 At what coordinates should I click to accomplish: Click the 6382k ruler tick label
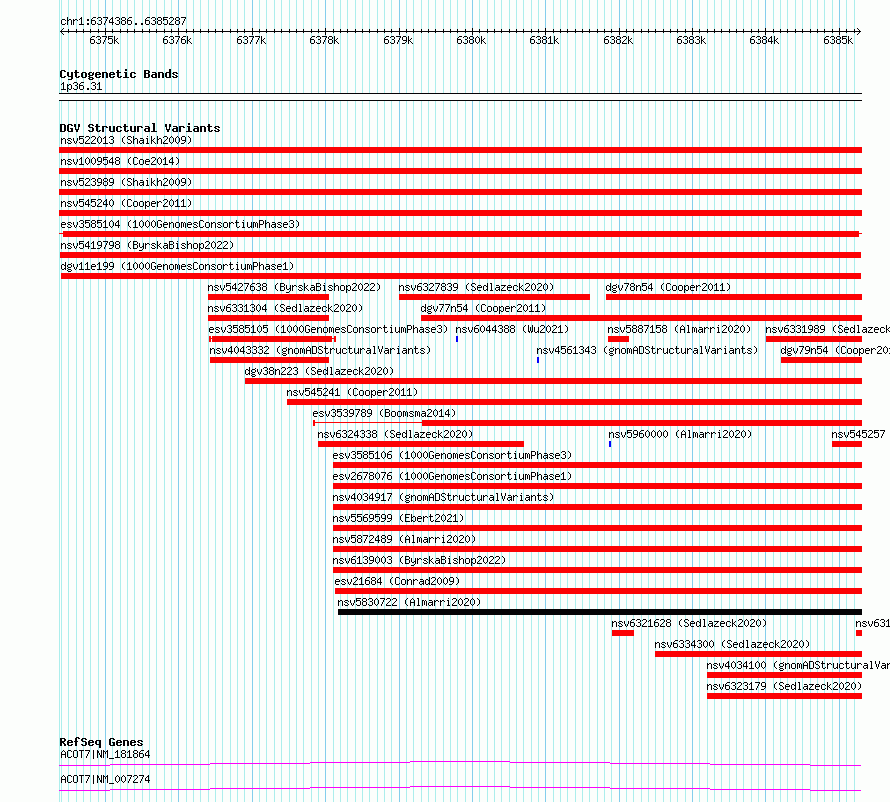point(618,40)
